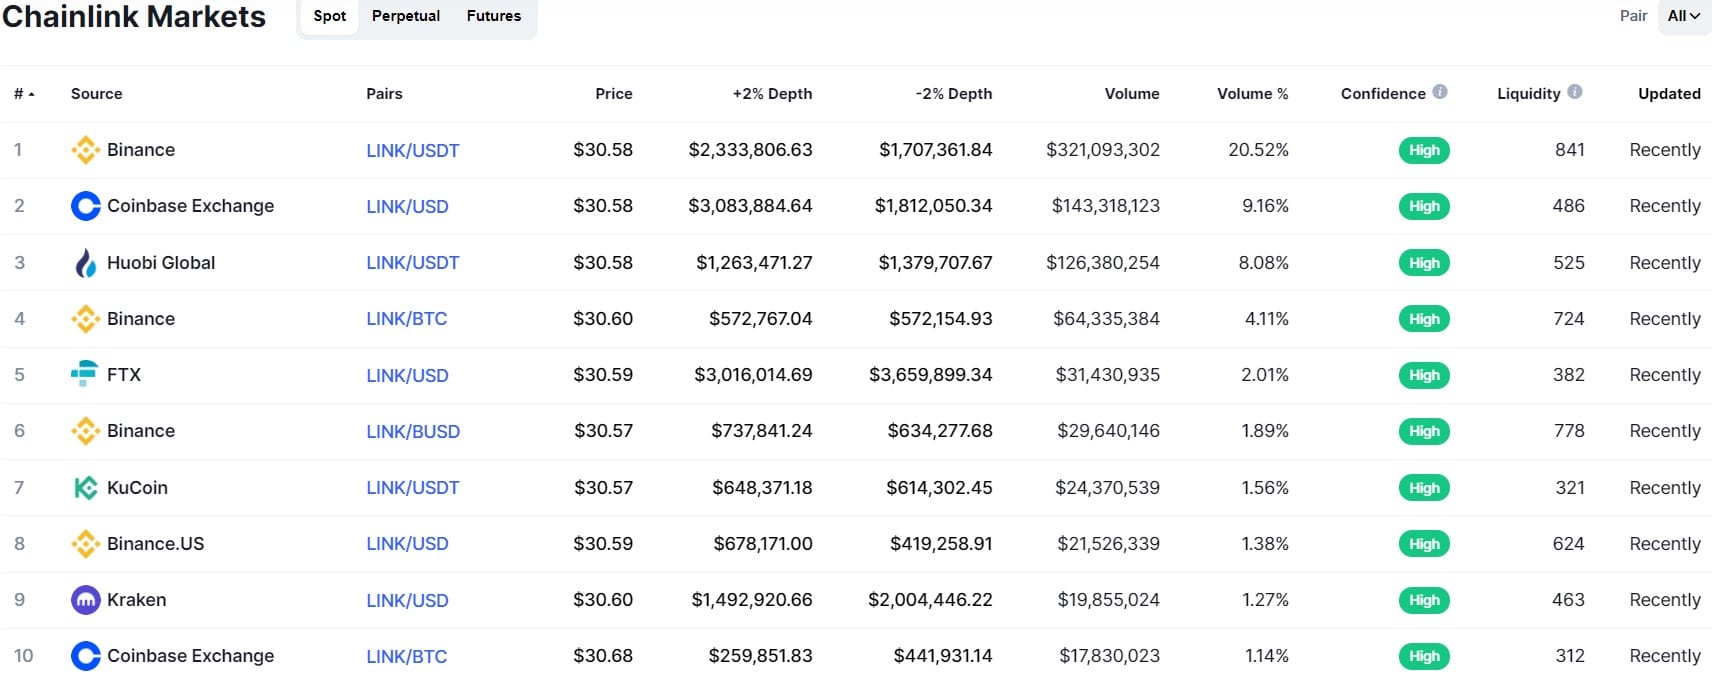The height and width of the screenshot is (676, 1712).
Task: Click the KuCoin logo icon
Action: coord(86,488)
